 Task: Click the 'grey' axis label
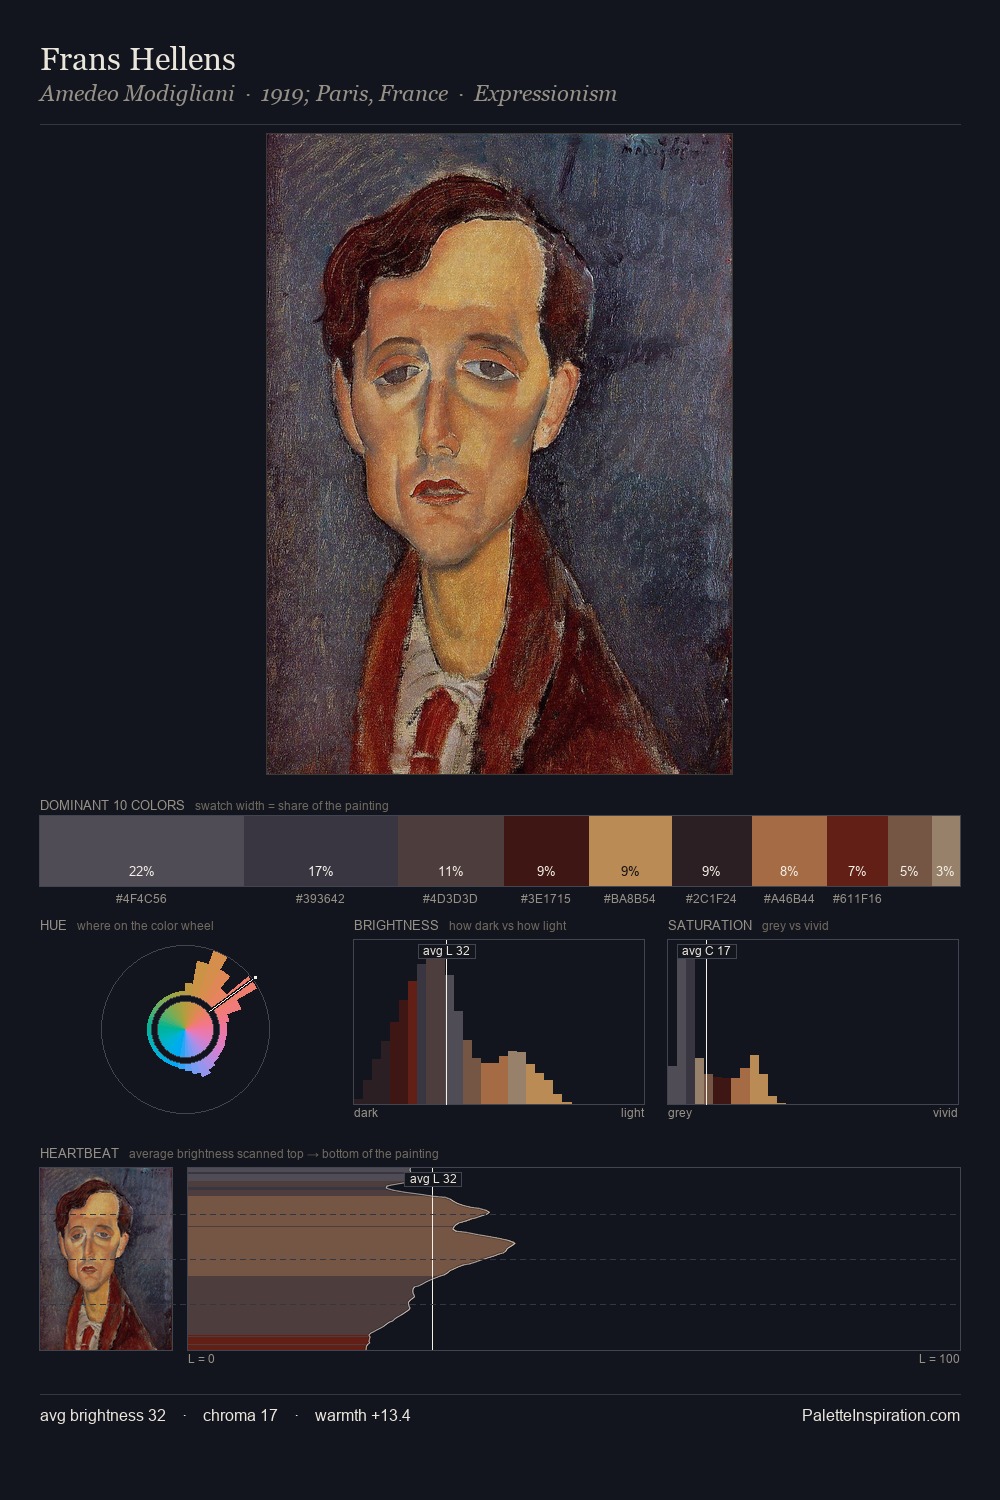[680, 1112]
